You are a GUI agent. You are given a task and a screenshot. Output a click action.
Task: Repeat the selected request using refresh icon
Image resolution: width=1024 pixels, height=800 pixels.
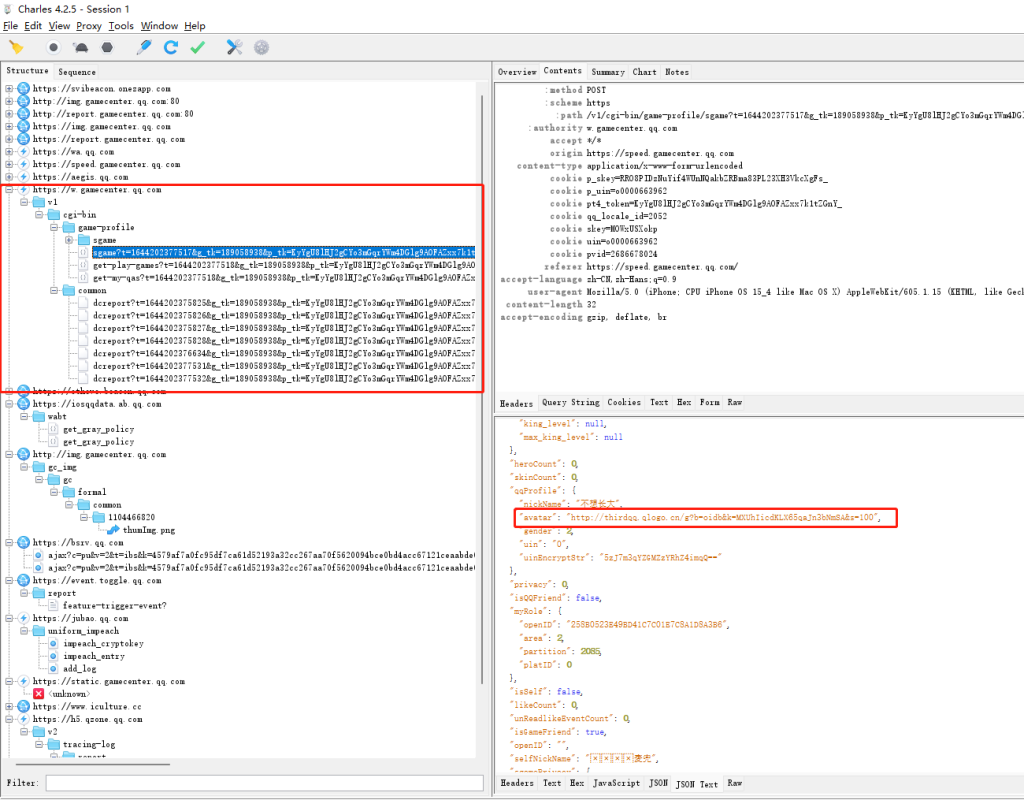(x=171, y=47)
